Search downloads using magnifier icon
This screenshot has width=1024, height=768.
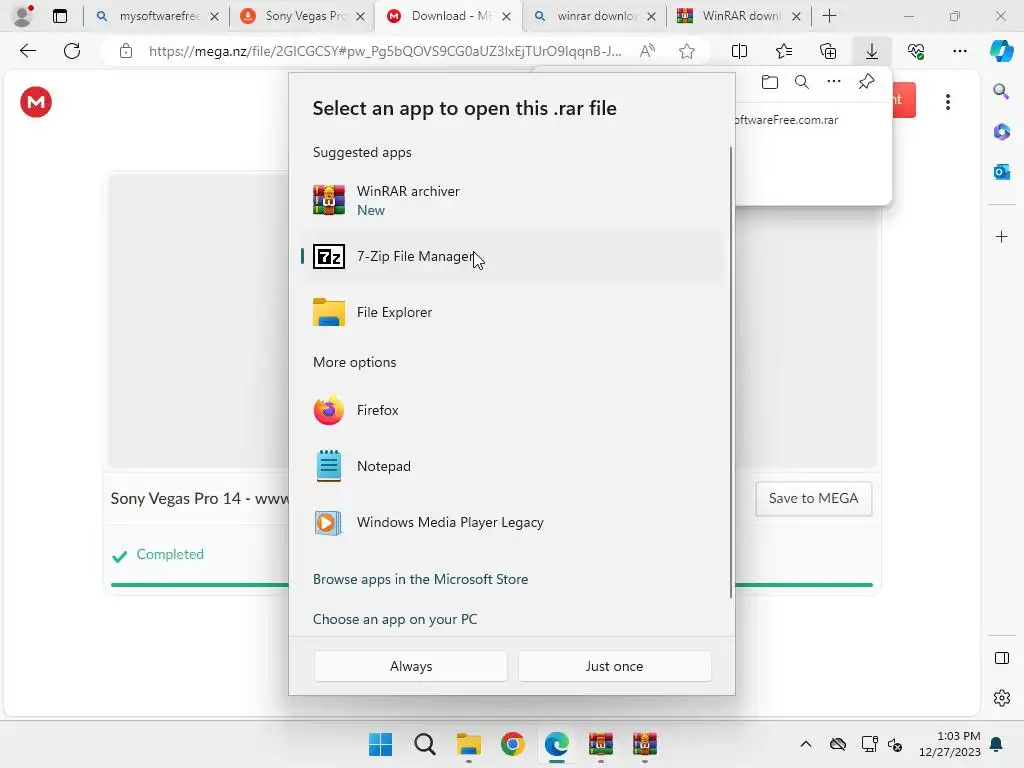pyautogui.click(x=802, y=82)
